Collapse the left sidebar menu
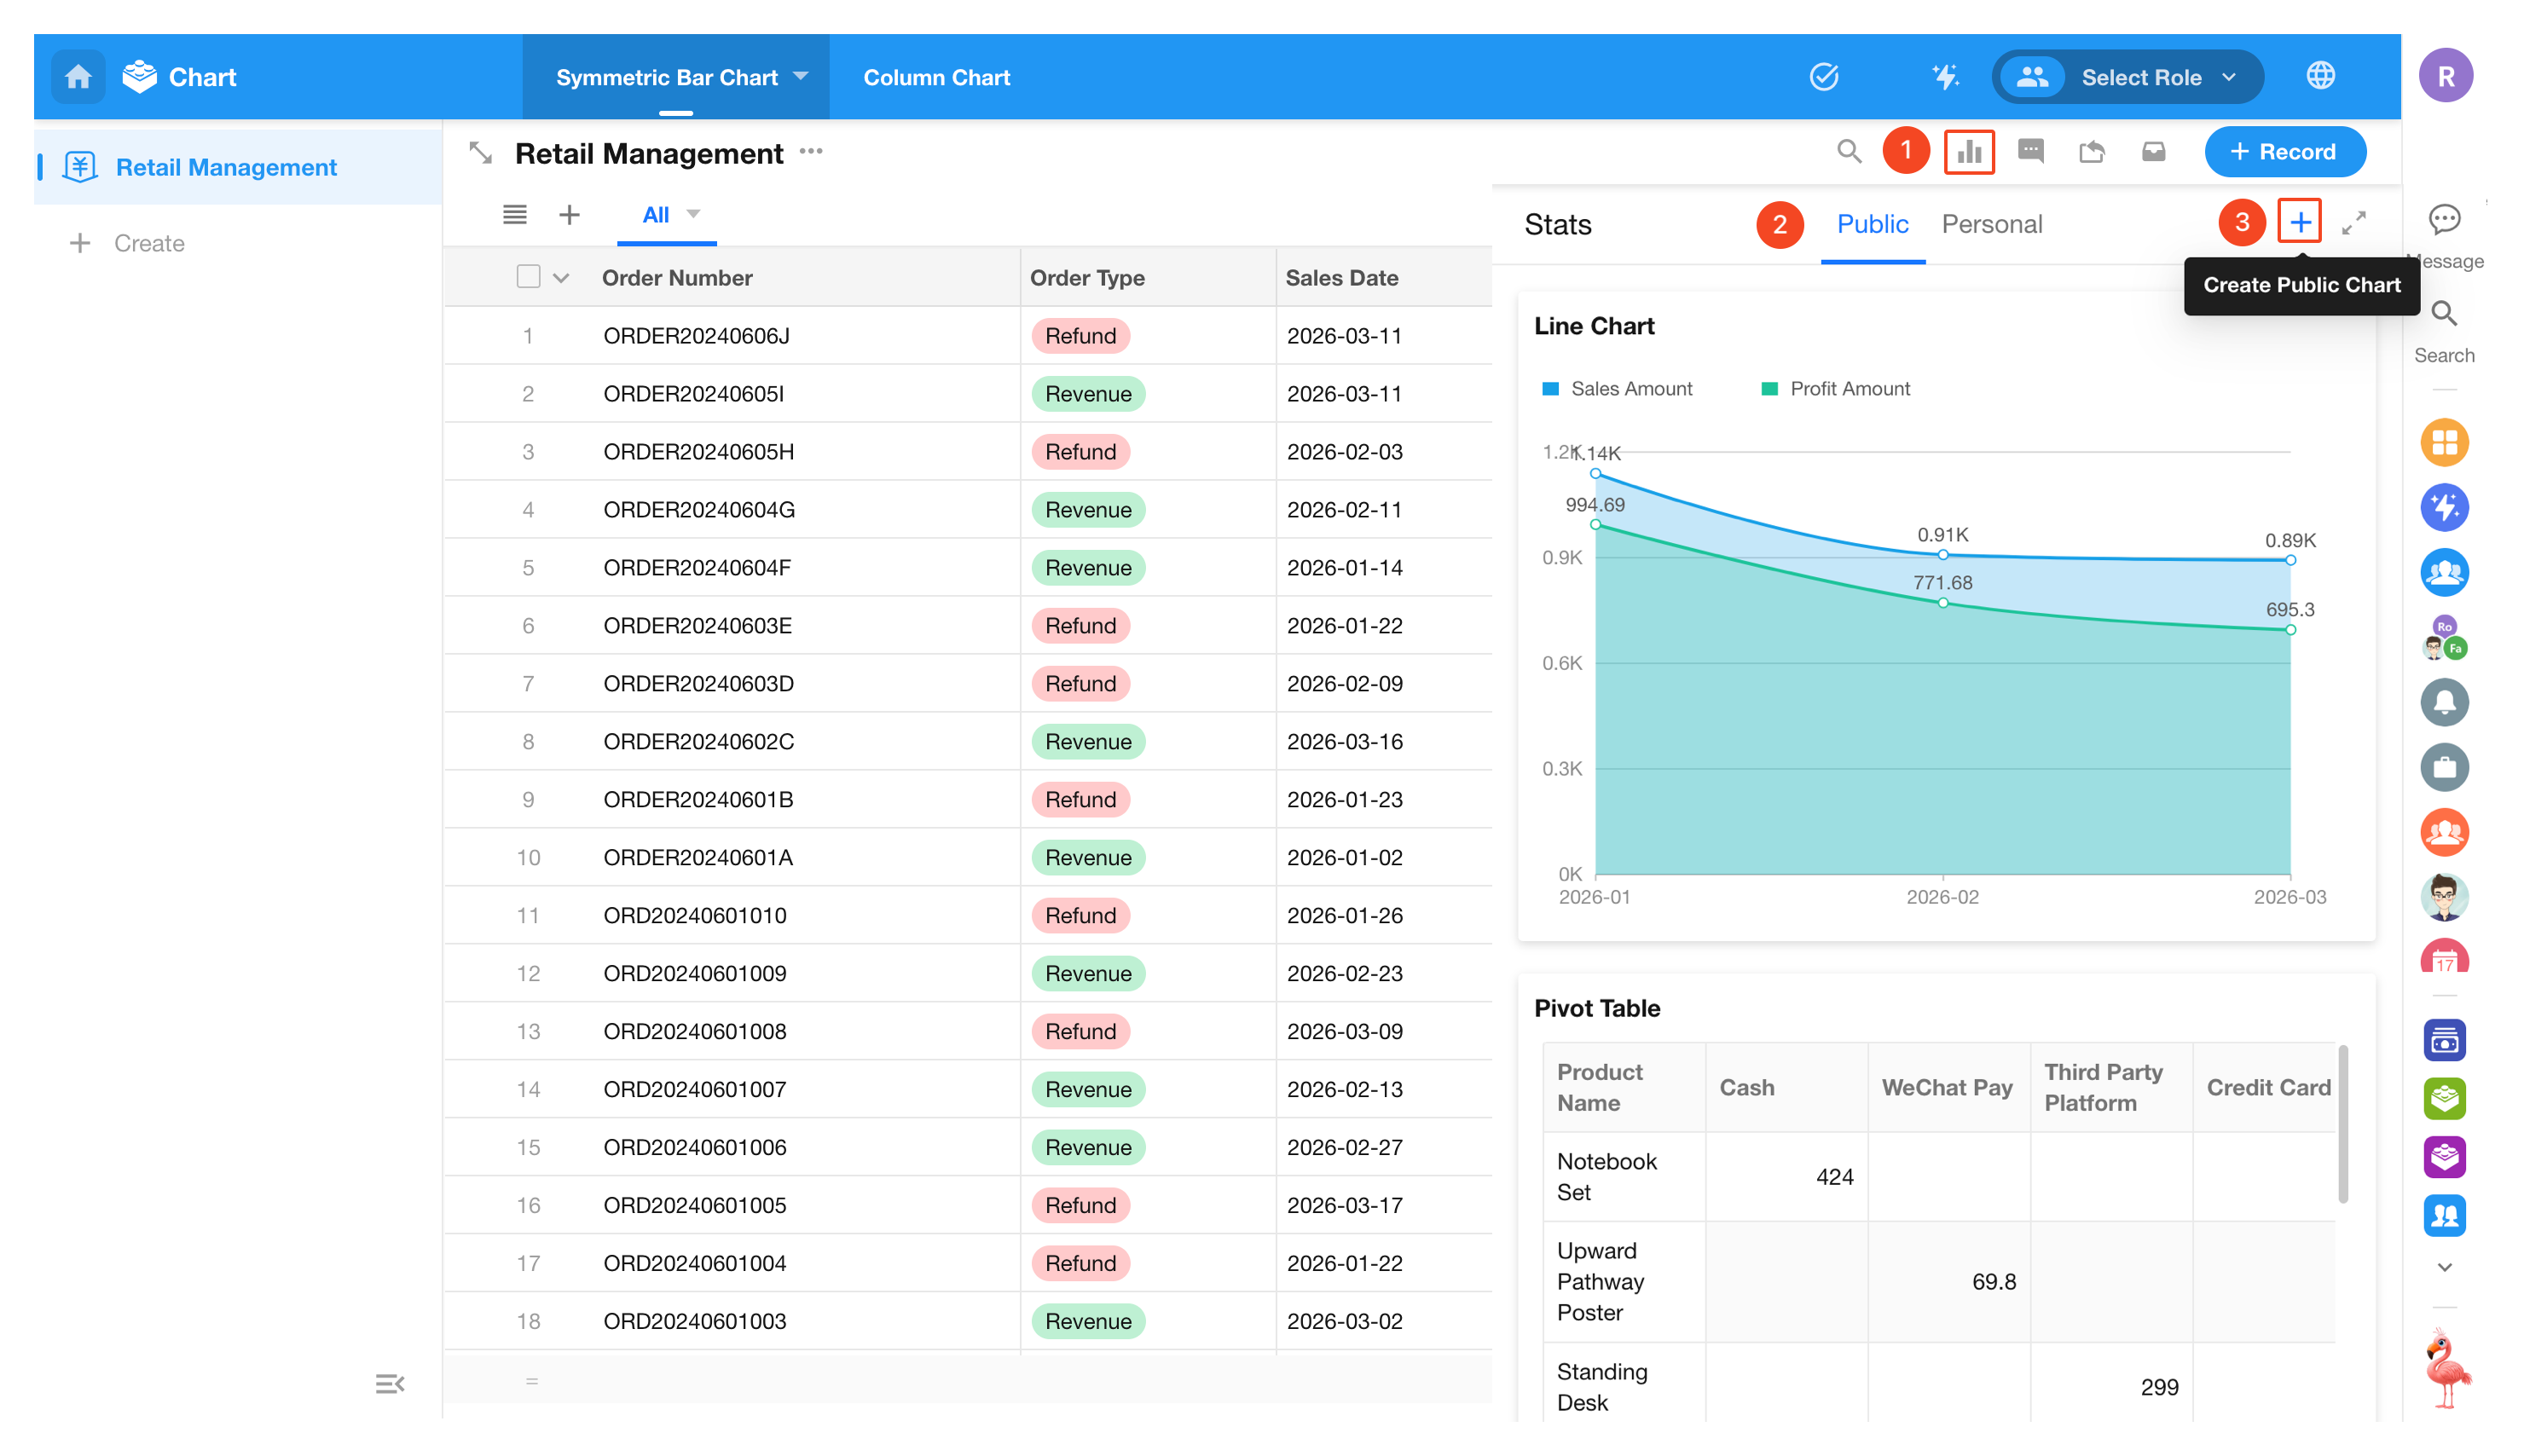 coord(389,1384)
